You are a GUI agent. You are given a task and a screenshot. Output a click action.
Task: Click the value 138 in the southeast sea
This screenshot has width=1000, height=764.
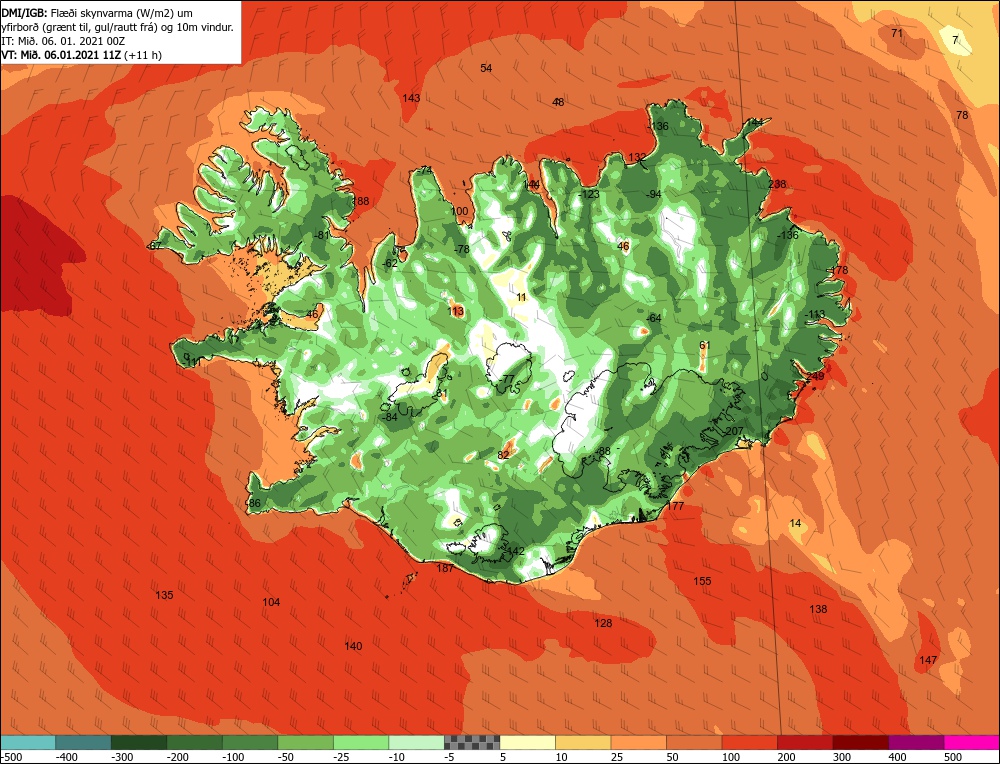818,609
